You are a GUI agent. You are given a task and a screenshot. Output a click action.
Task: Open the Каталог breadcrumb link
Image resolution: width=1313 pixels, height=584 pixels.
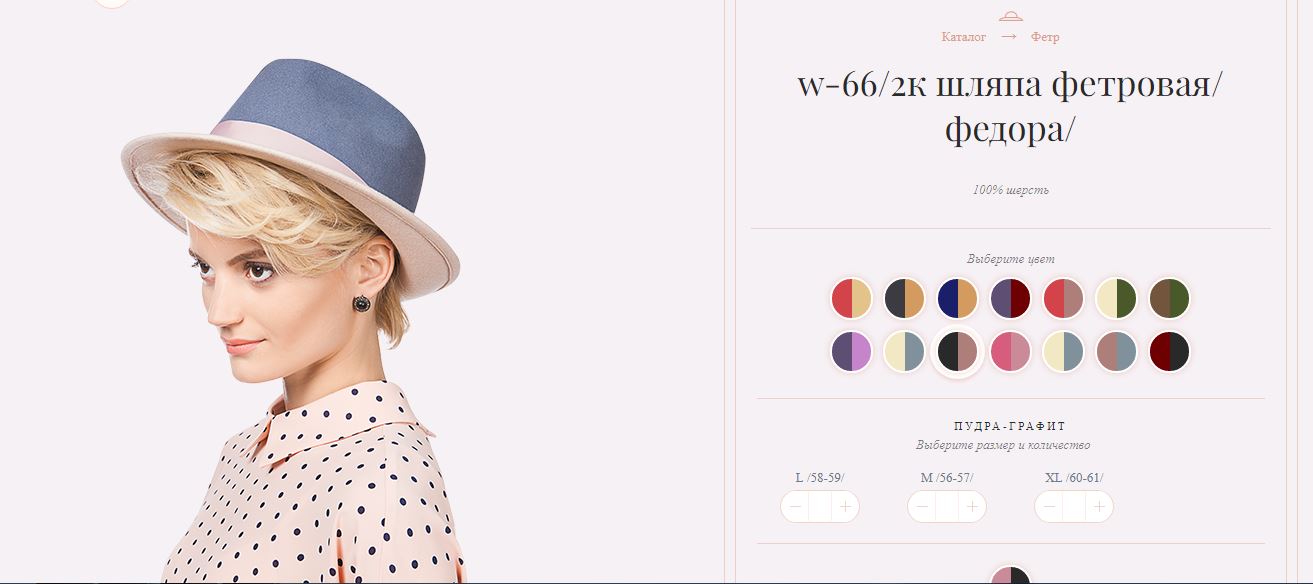964,37
